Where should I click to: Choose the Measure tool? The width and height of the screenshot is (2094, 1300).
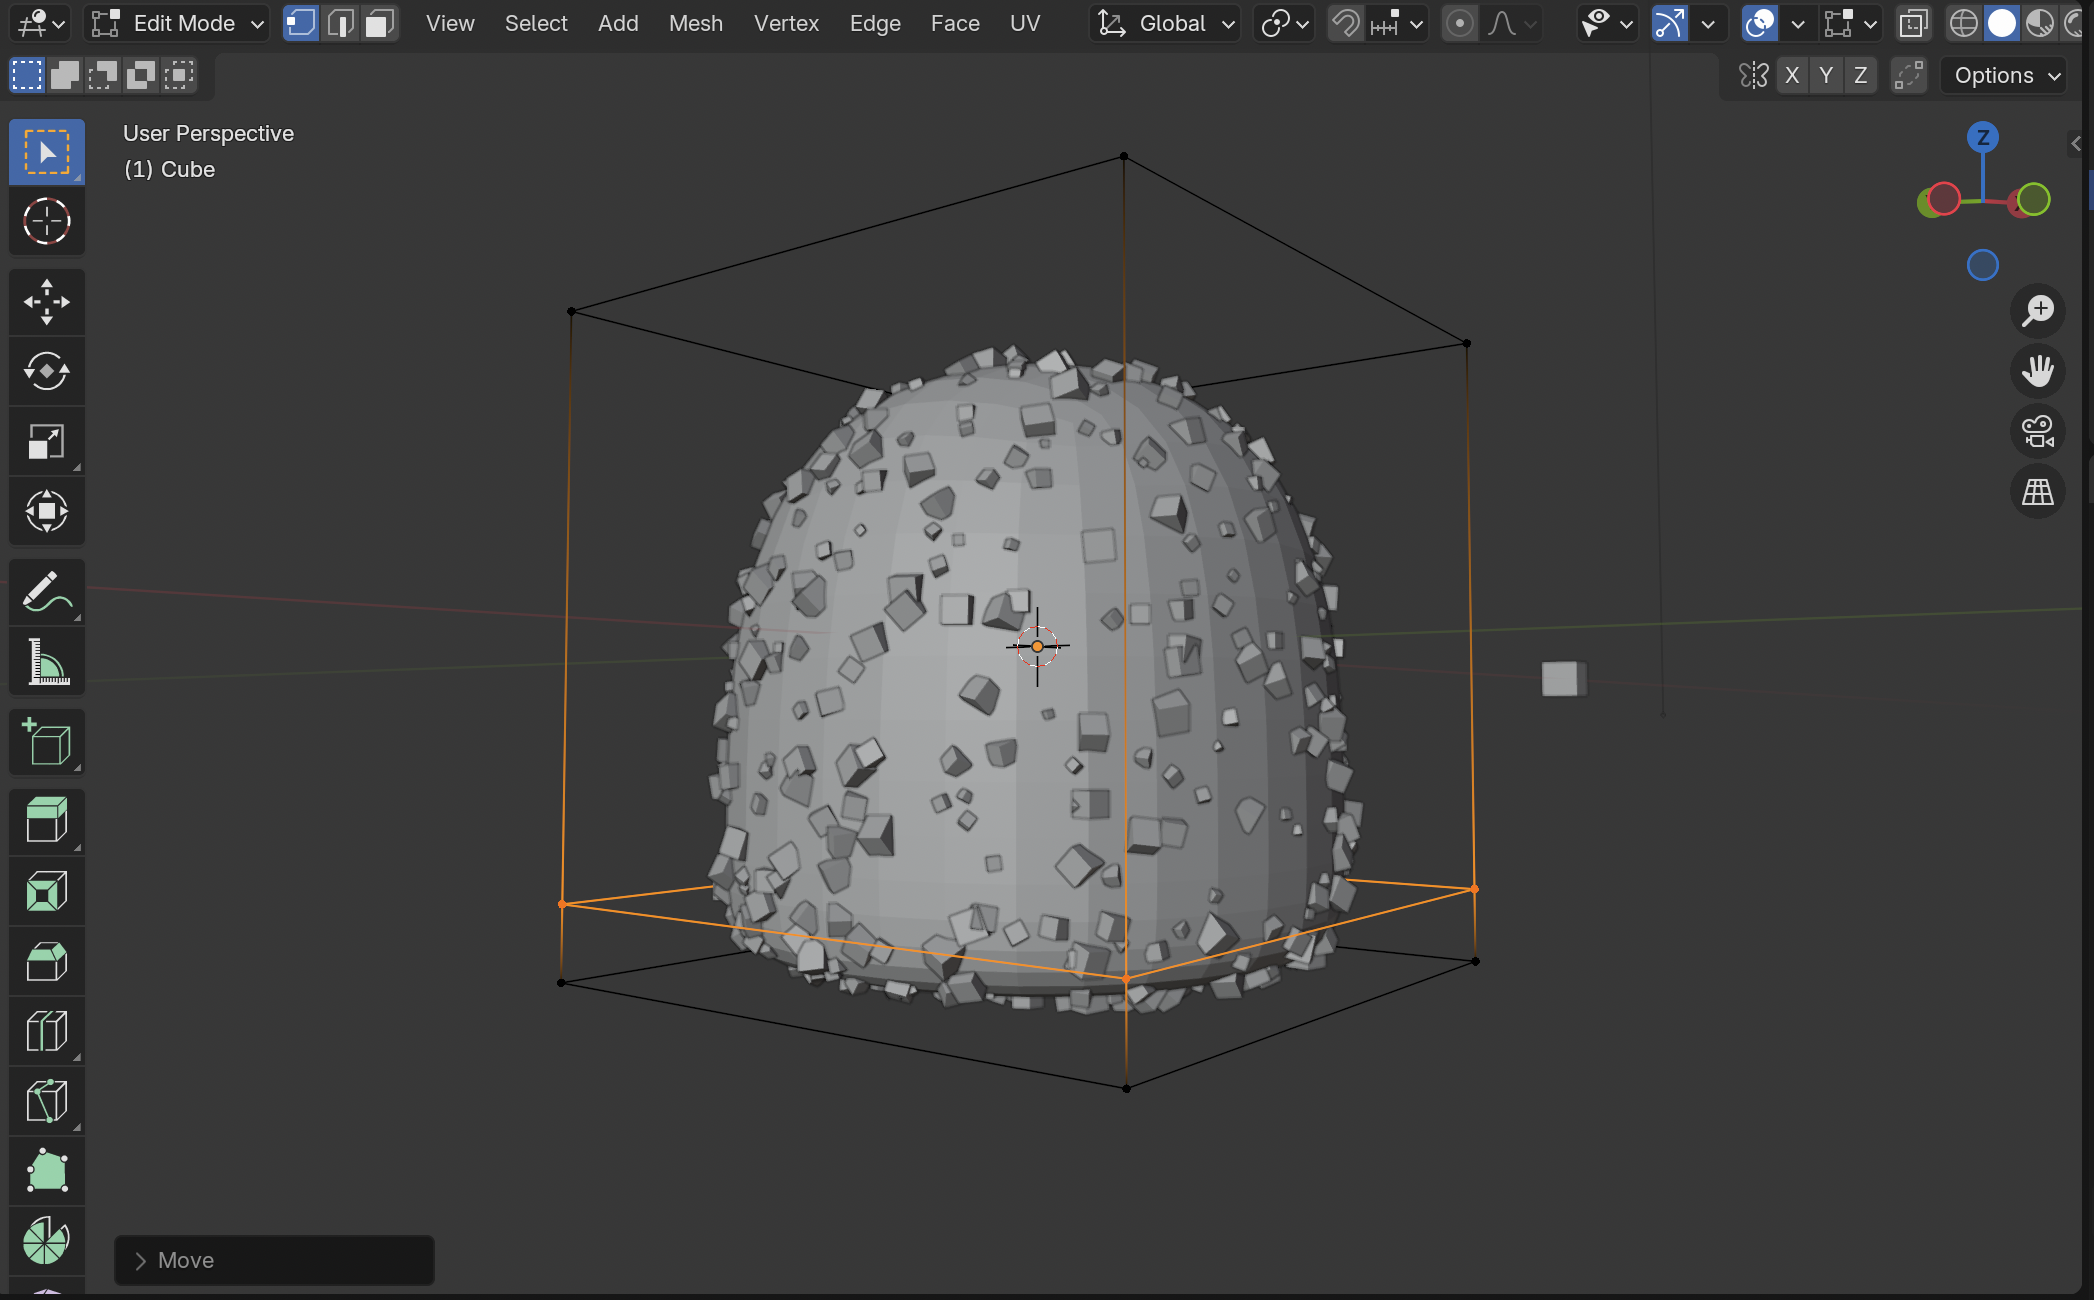pos(46,661)
